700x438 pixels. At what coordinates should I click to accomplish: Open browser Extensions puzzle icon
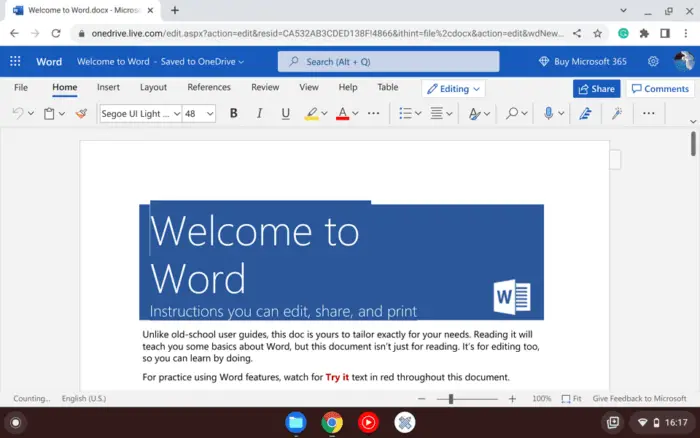click(x=644, y=33)
